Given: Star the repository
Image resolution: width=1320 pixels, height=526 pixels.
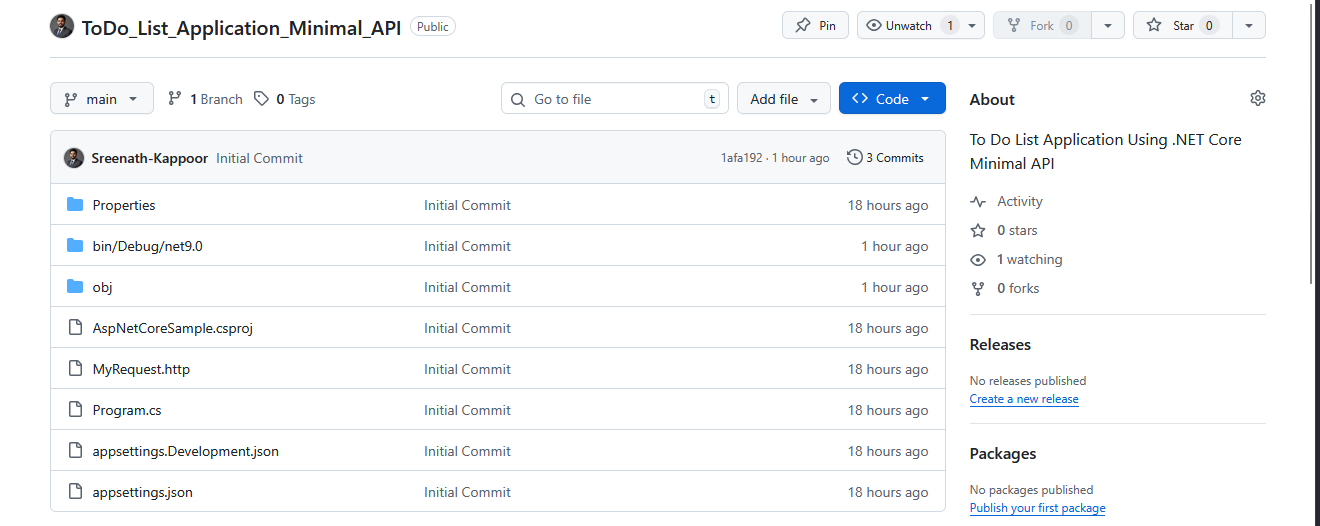Looking at the screenshot, I should point(1182,25).
